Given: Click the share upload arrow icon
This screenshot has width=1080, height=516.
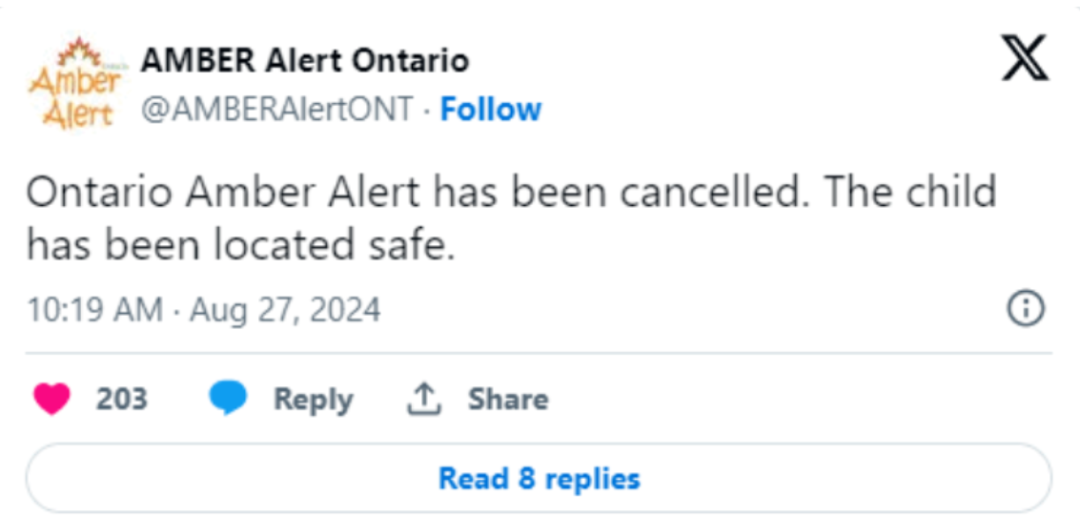Looking at the screenshot, I should [x=424, y=400].
